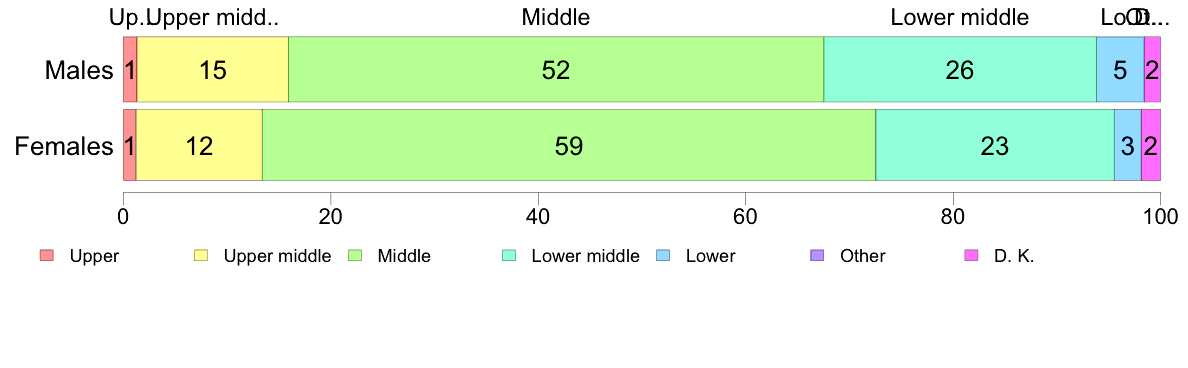This screenshot has height=368, width=1188.
Task: Click the Males row label
Action: (79, 70)
